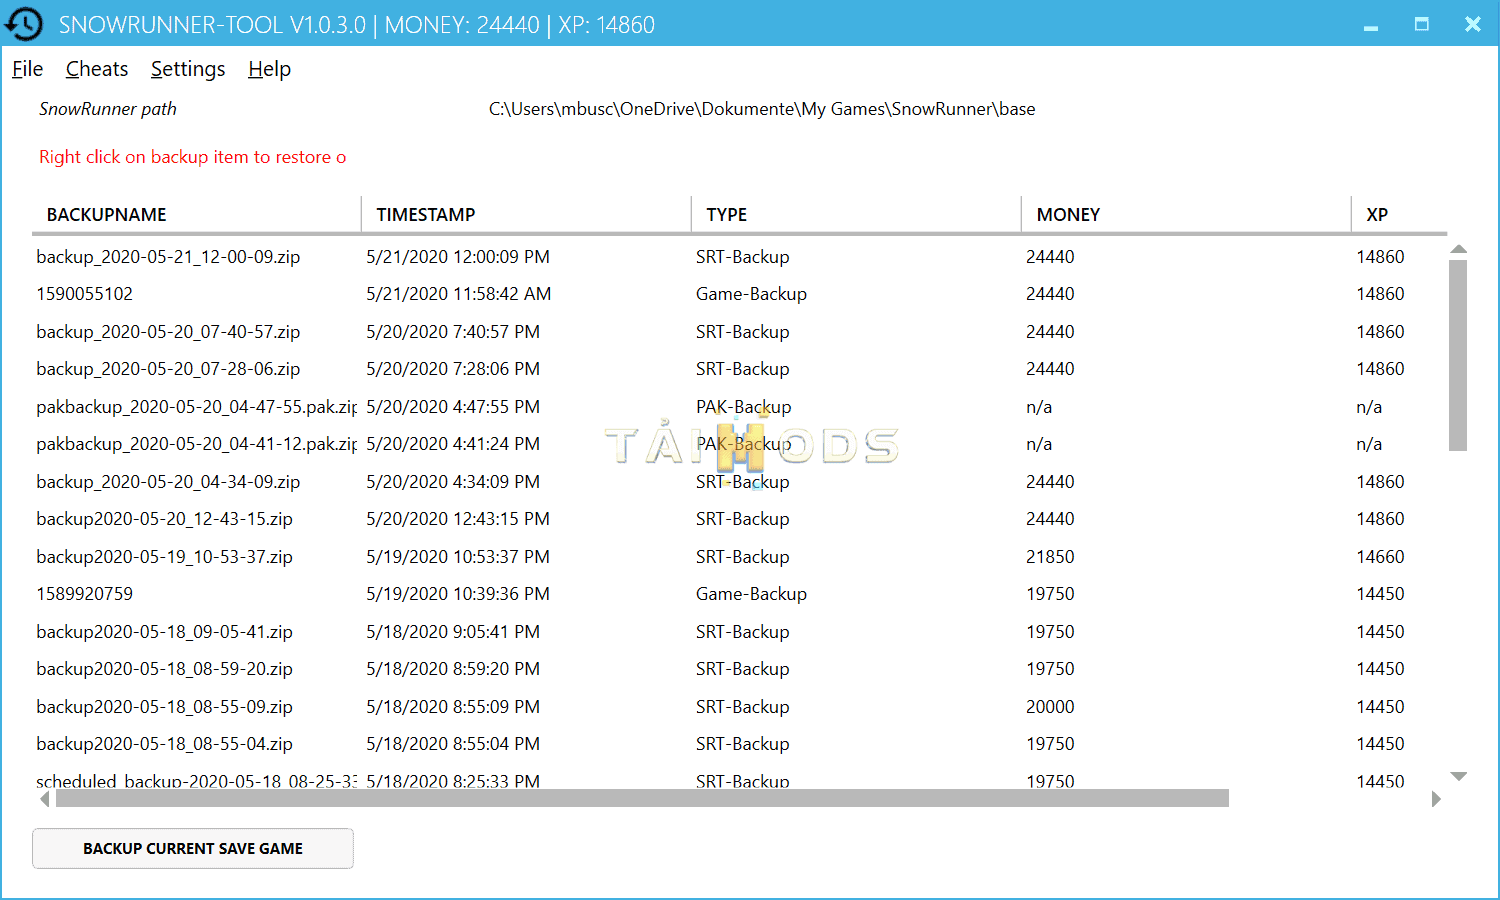Select backup2020-05-18_09-05-41.zip row
Screen dimensions: 1500x900
coord(740,632)
